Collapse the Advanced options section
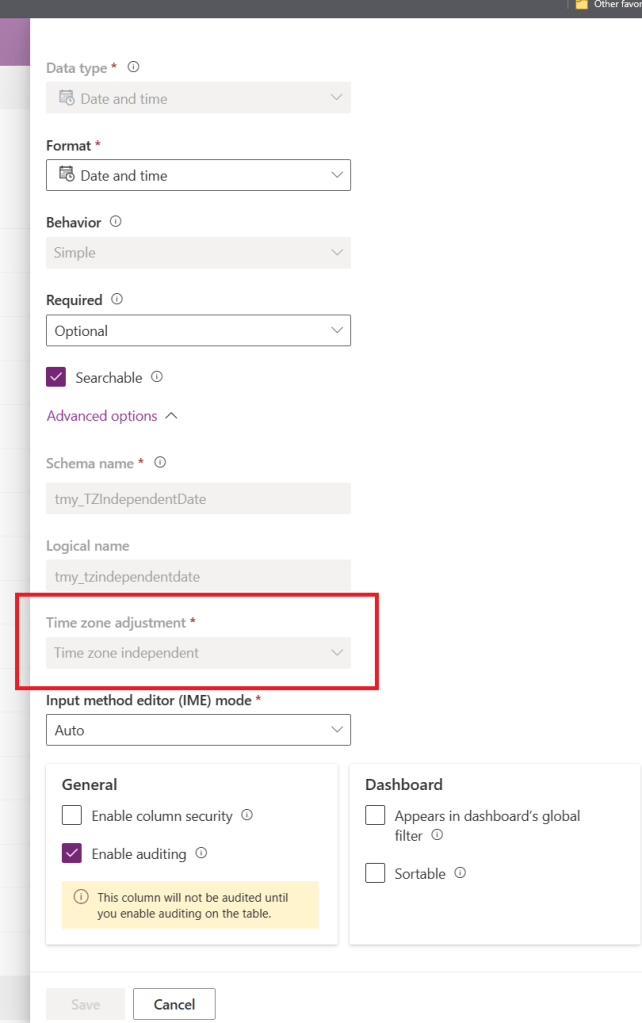This screenshot has height=1023, width=642. [x=112, y=416]
